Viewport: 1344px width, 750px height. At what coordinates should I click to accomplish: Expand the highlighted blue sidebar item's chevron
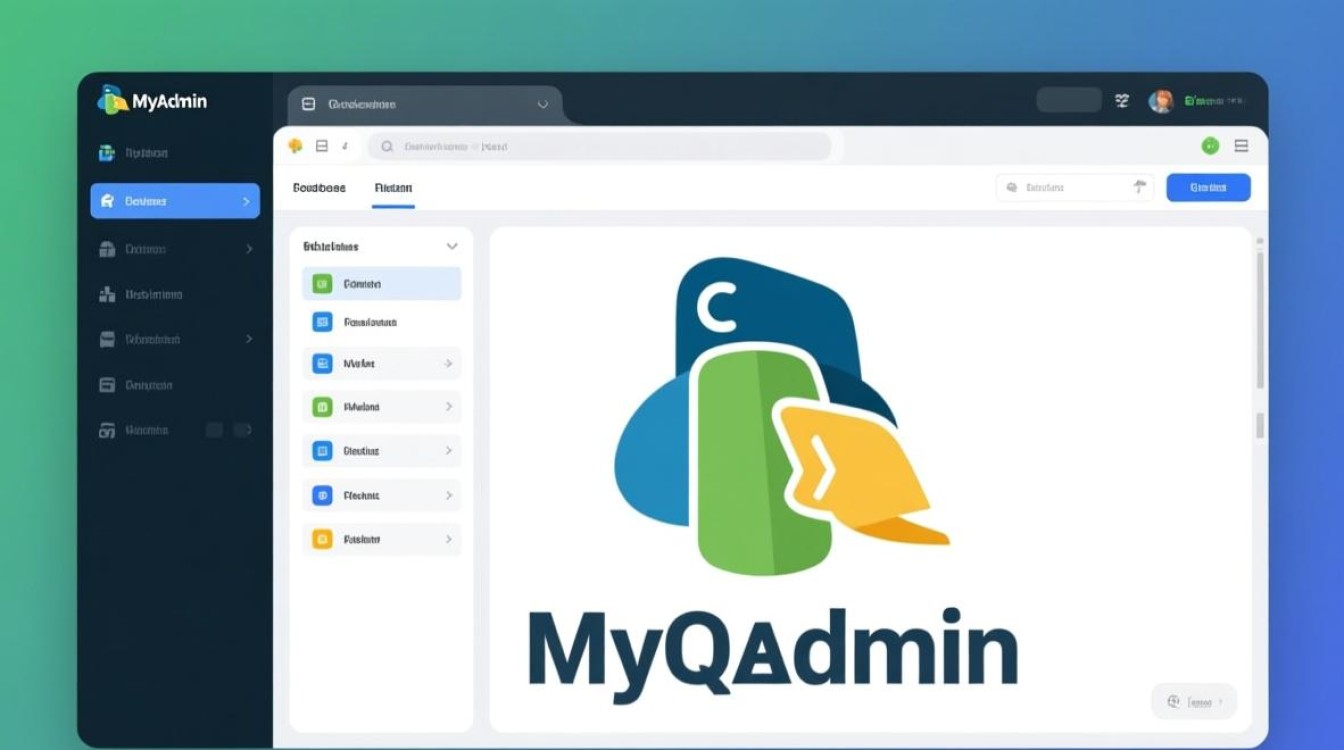pos(246,201)
